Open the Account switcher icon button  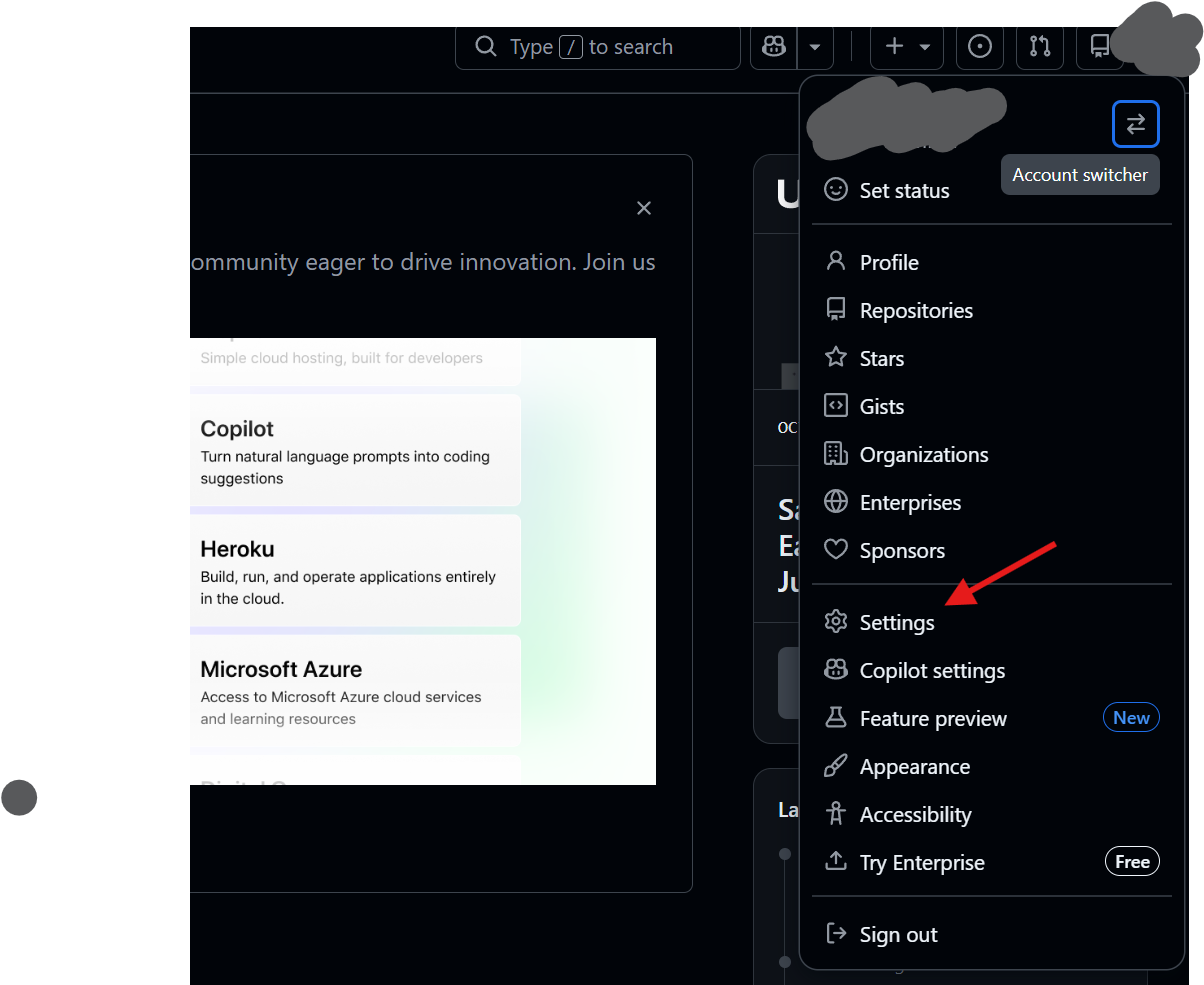[x=1136, y=125]
